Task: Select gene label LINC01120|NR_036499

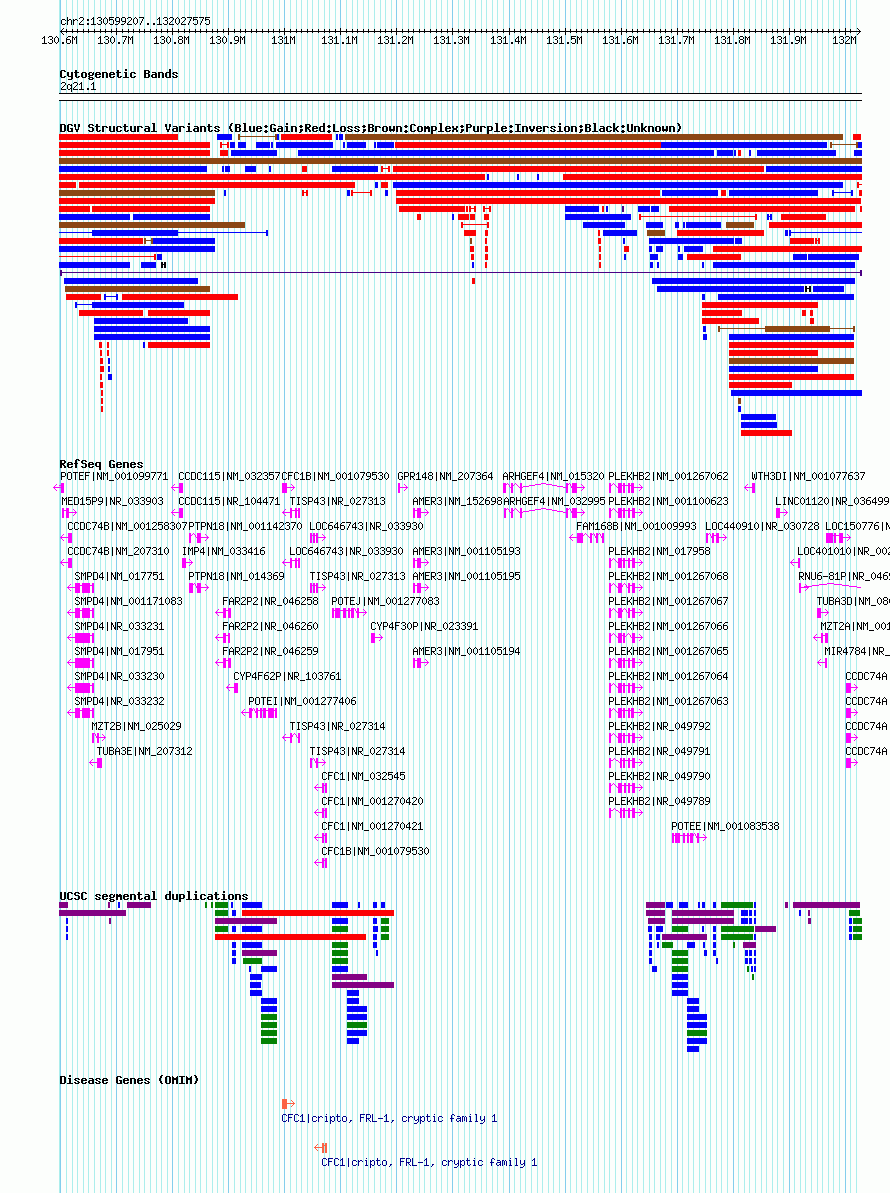Action: click(x=832, y=501)
